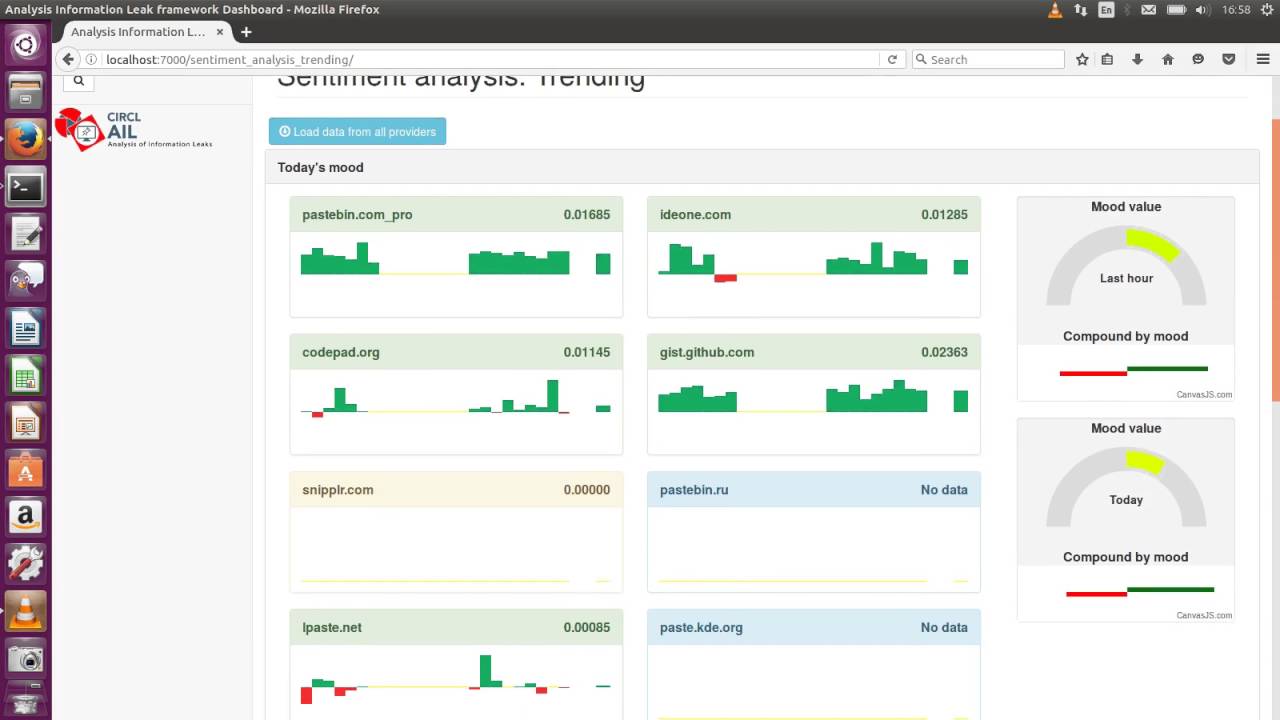The height and width of the screenshot is (720, 1280).
Task: Open LibreOffice Impress launcher icon
Action: pos(25,424)
